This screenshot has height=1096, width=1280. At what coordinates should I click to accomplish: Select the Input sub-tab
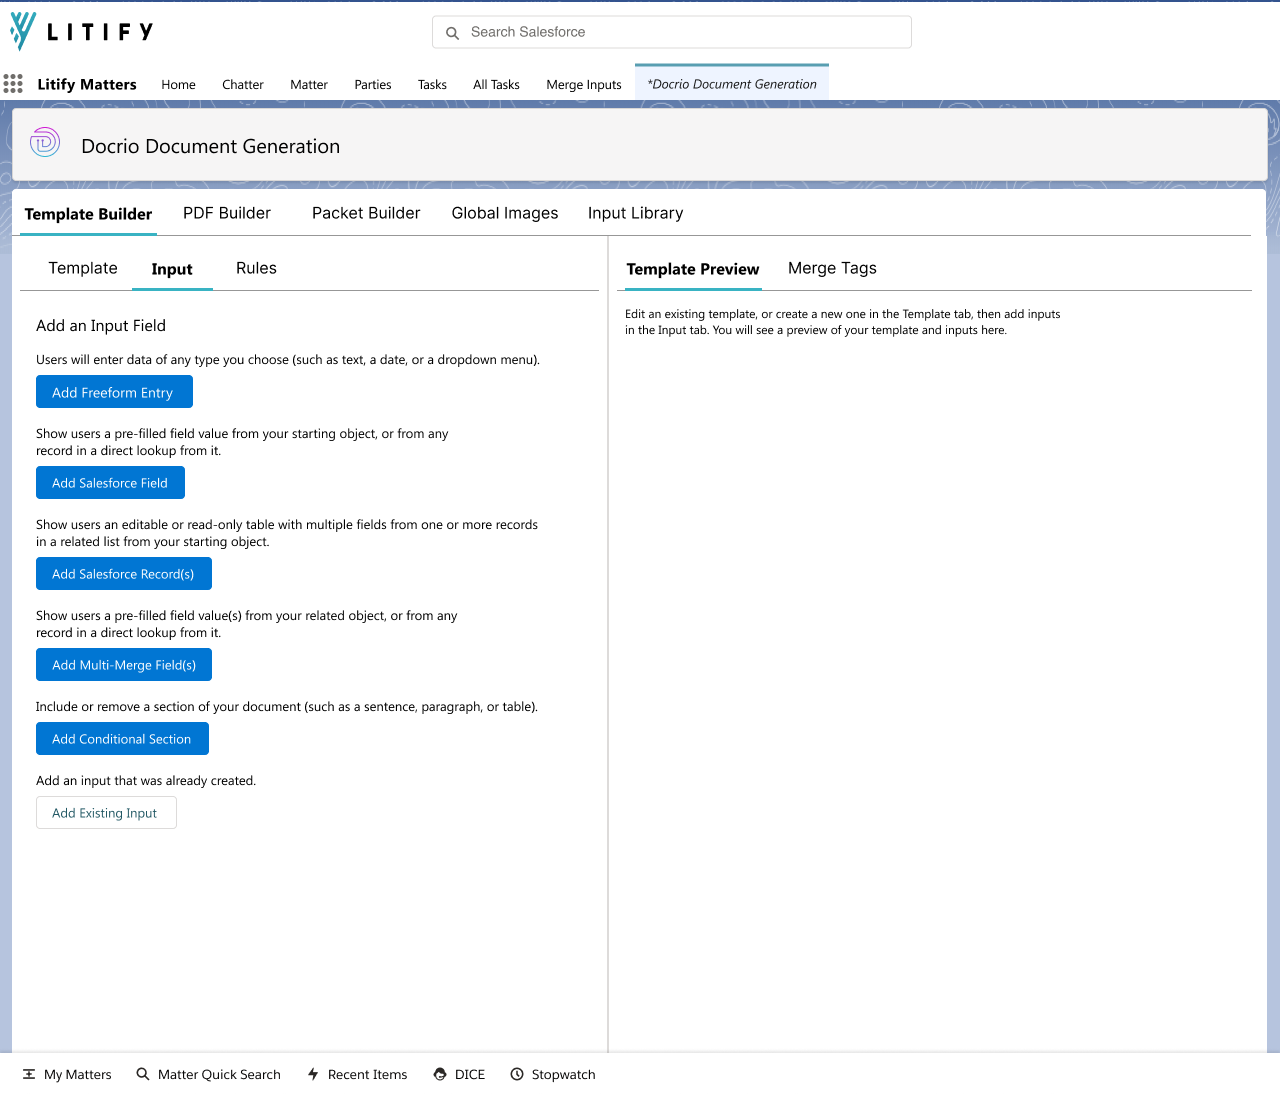point(172,269)
